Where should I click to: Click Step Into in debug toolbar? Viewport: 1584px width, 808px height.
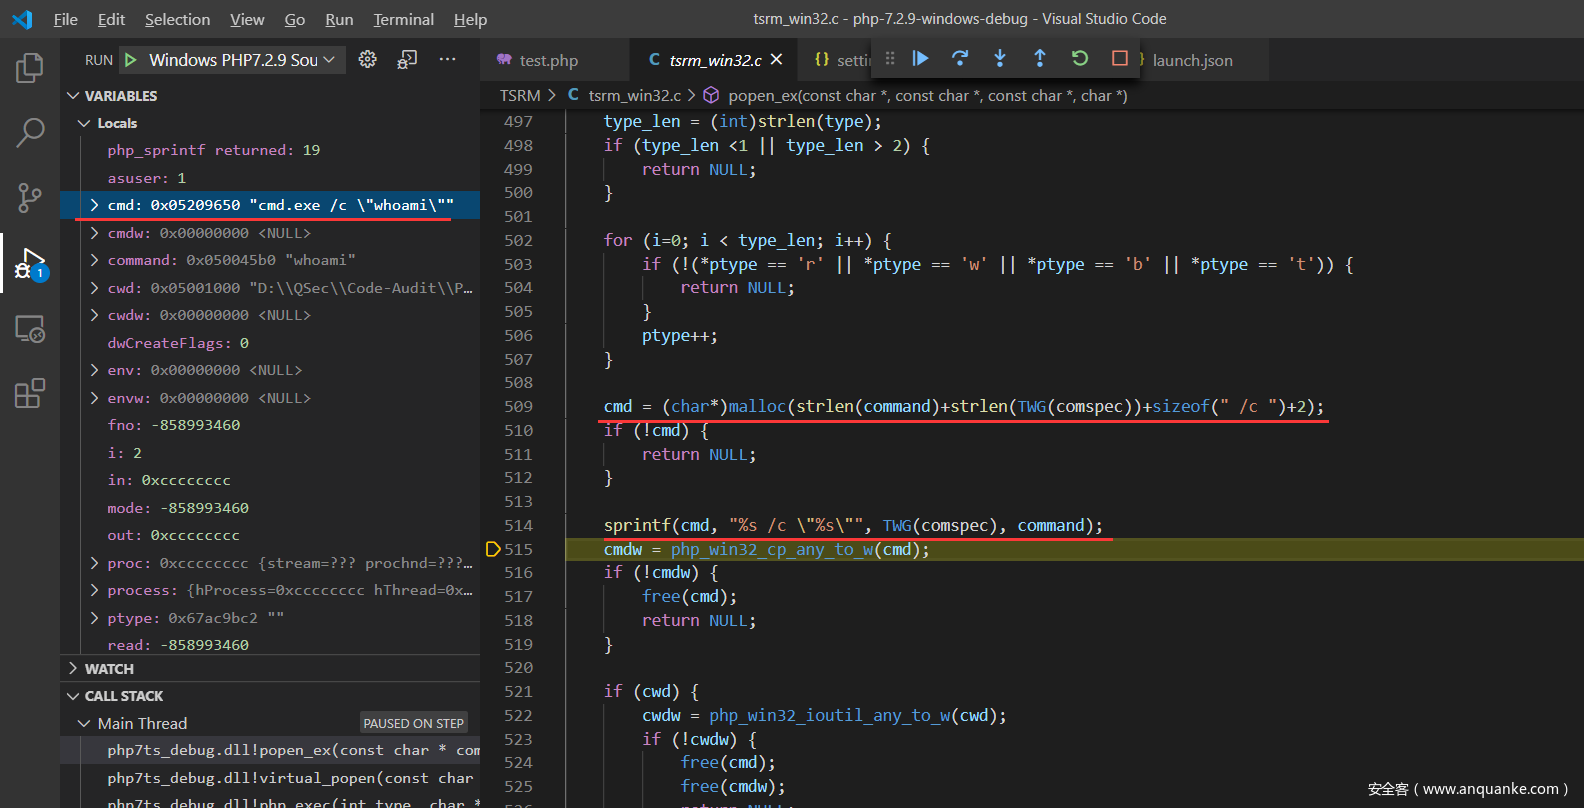pos(1000,59)
